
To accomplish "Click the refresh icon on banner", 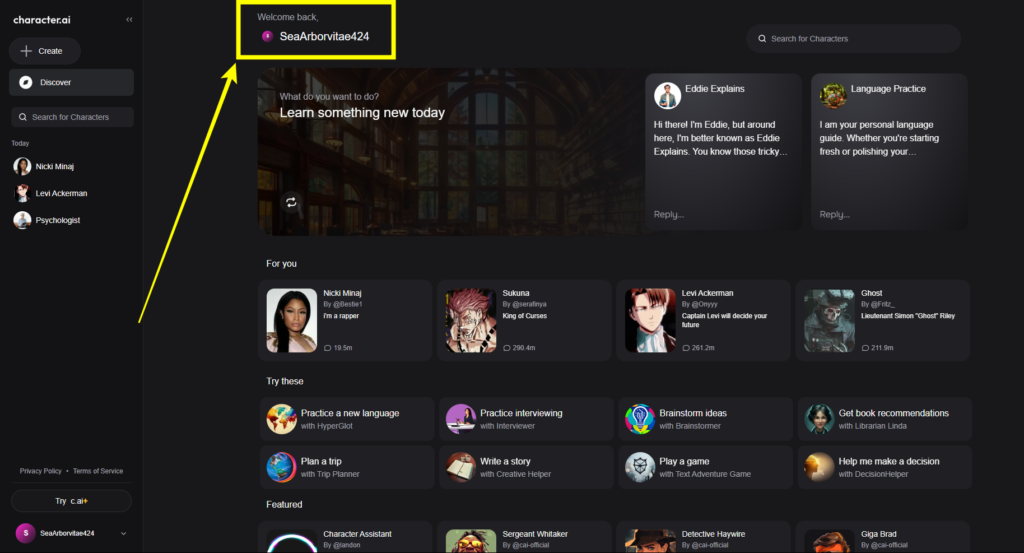I will [291, 202].
